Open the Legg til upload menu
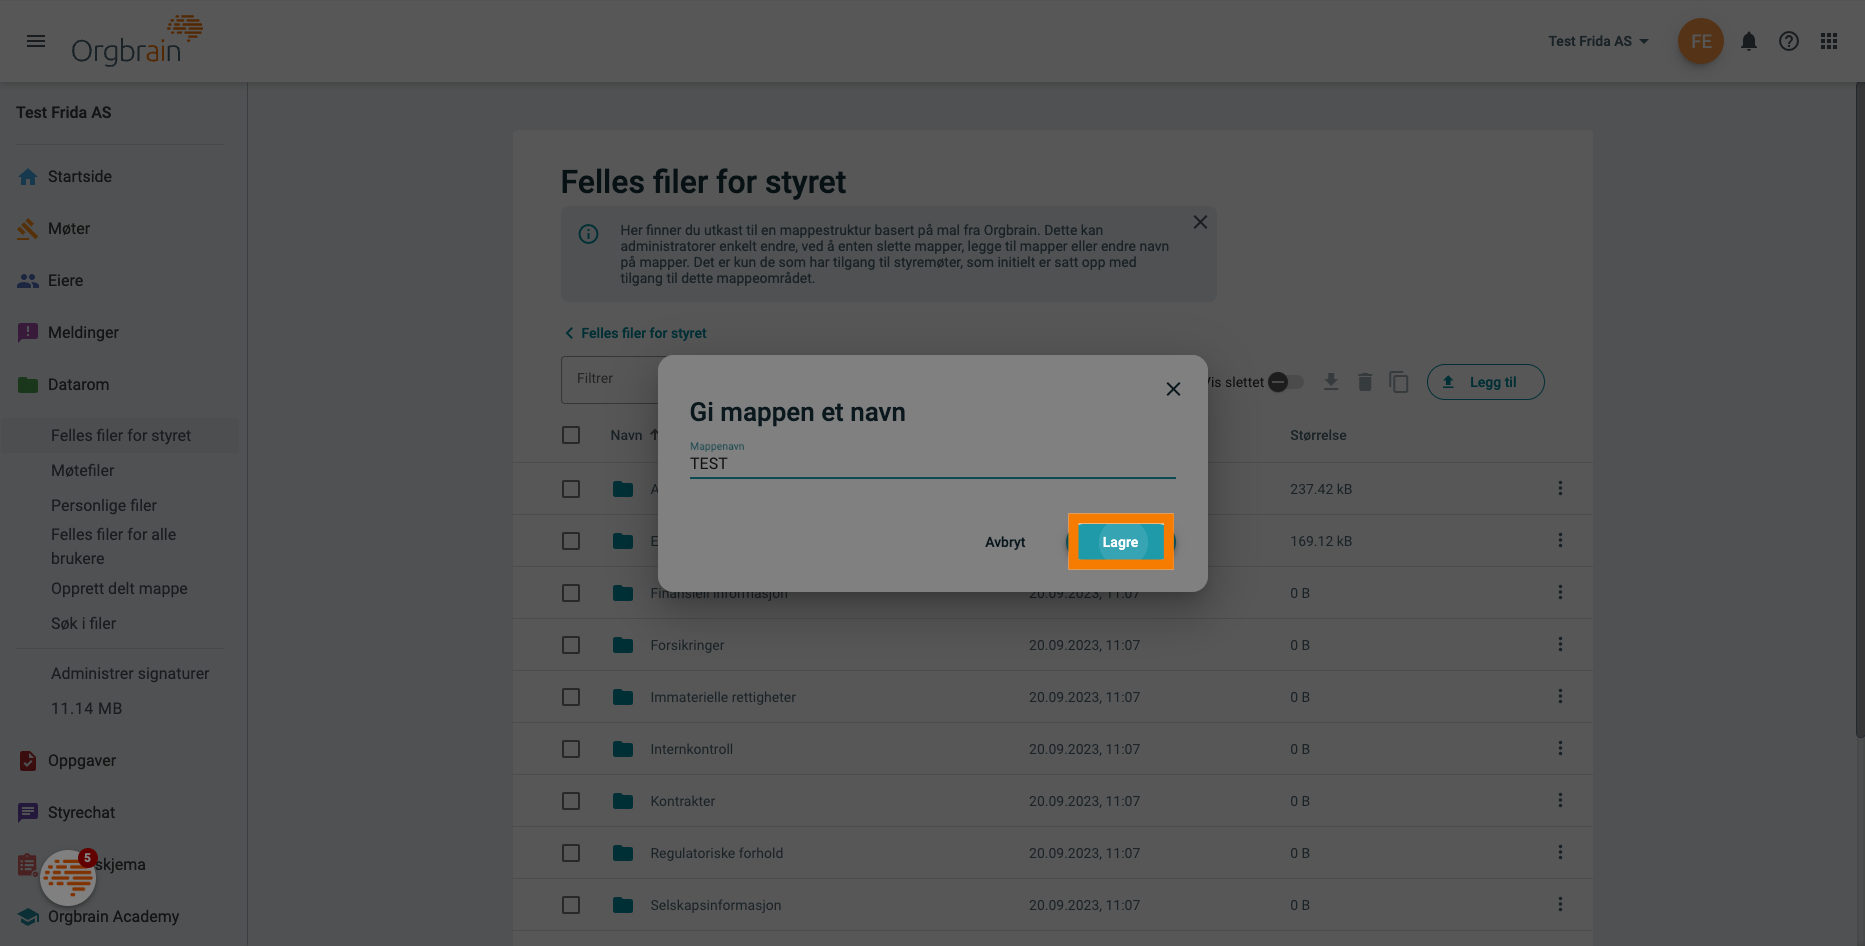1865x946 pixels. coord(1485,382)
